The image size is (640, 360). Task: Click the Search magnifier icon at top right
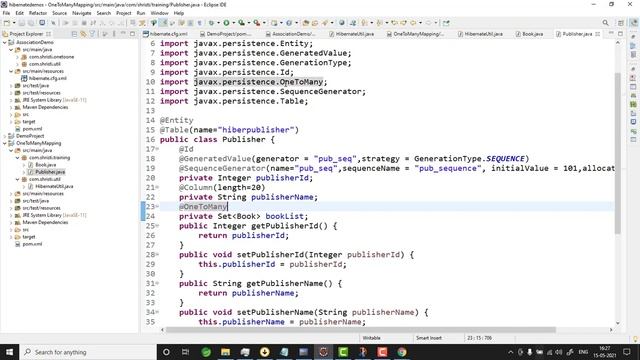click(x=605, y=23)
